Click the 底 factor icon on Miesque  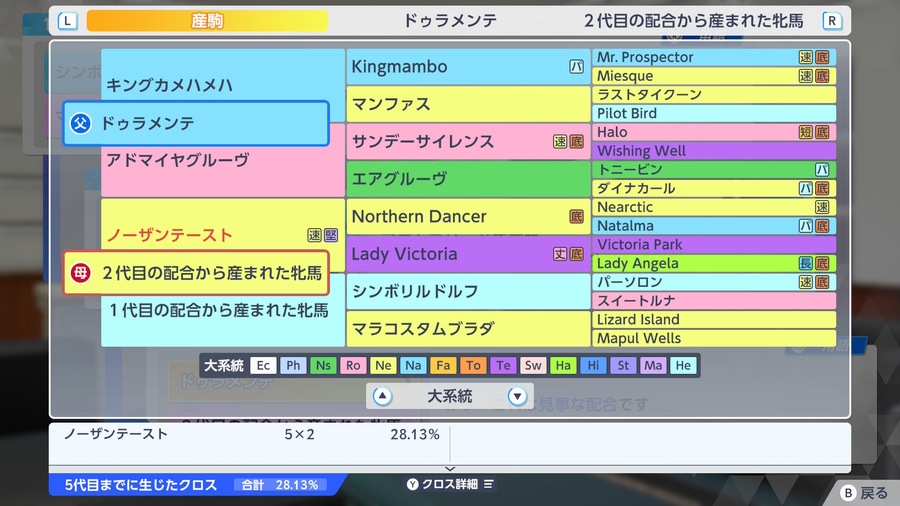[822, 76]
